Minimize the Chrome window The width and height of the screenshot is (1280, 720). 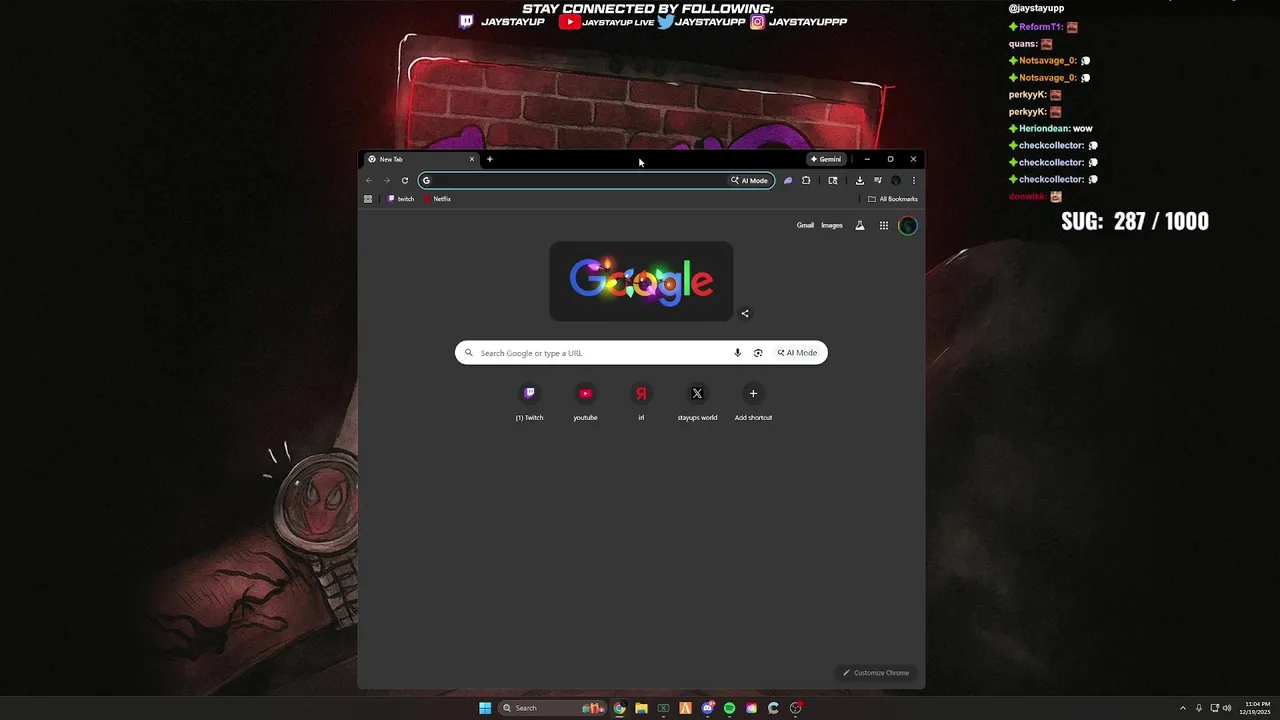coord(867,159)
